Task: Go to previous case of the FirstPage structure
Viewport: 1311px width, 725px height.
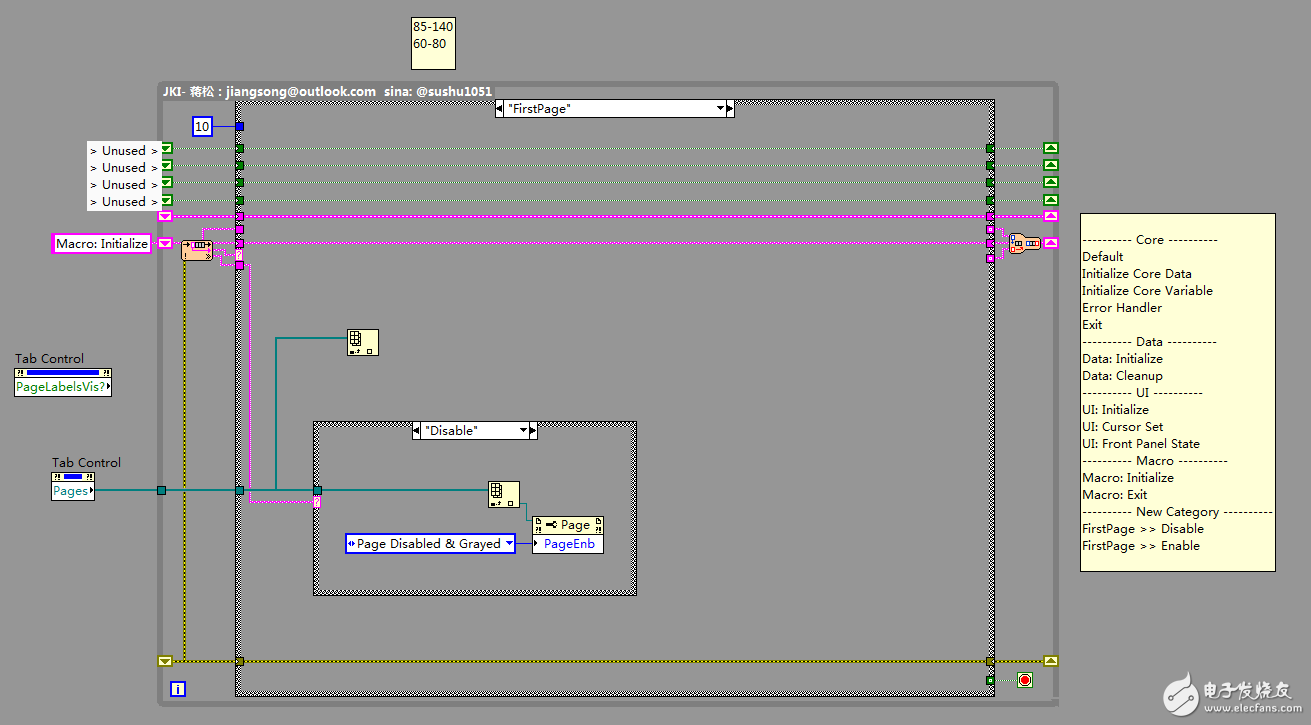Action: coord(500,109)
